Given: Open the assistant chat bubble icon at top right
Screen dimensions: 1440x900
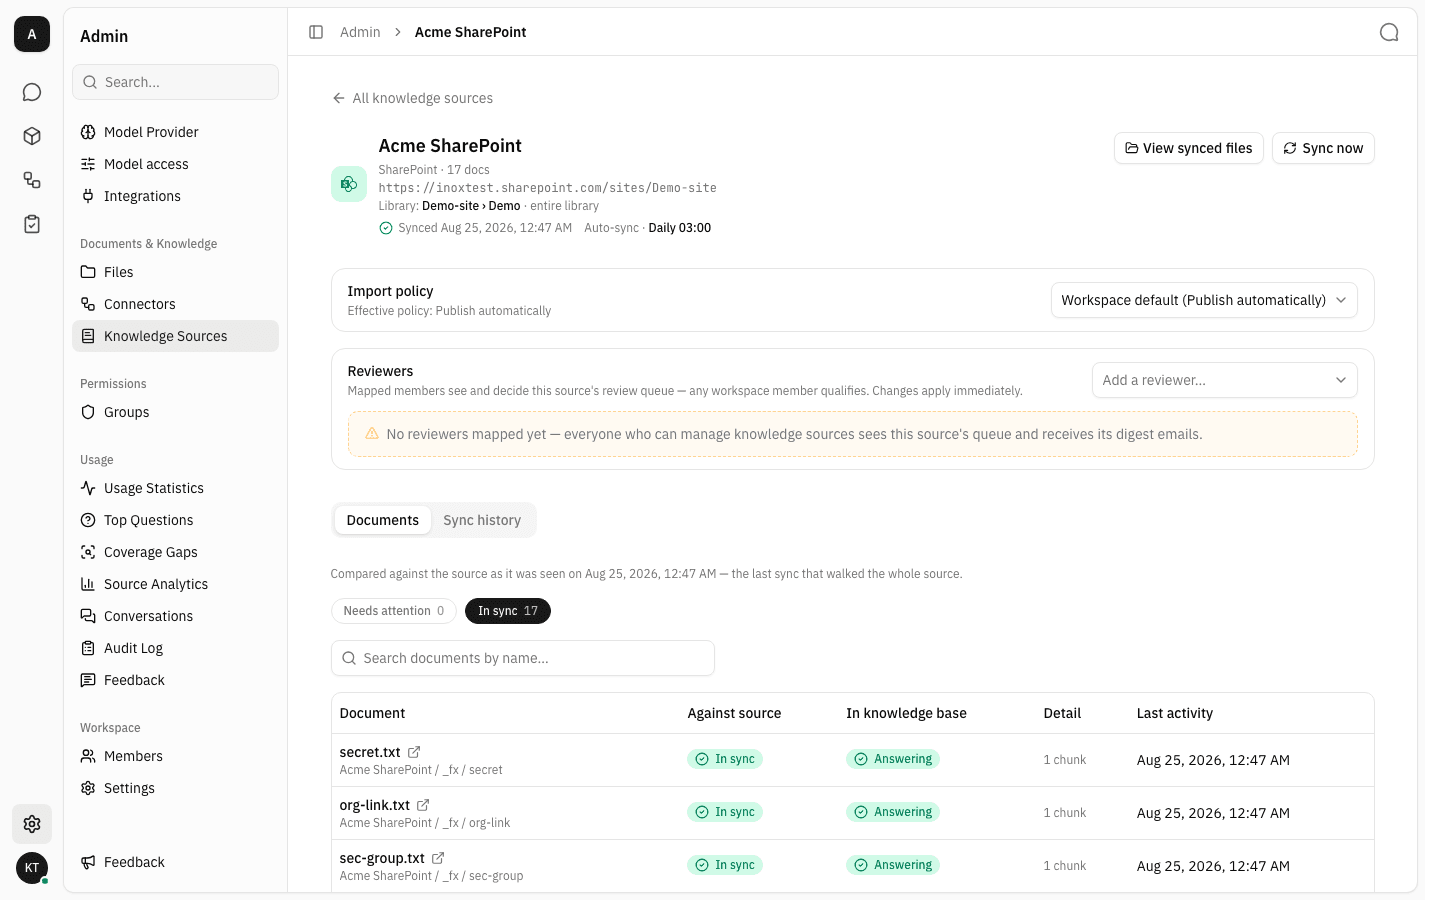Looking at the screenshot, I should [1389, 32].
